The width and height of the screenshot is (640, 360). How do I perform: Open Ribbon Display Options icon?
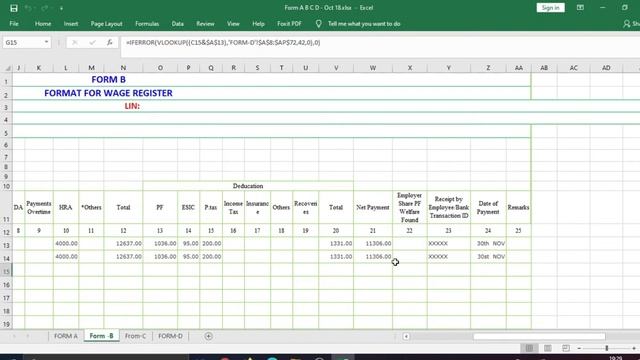[580, 8]
